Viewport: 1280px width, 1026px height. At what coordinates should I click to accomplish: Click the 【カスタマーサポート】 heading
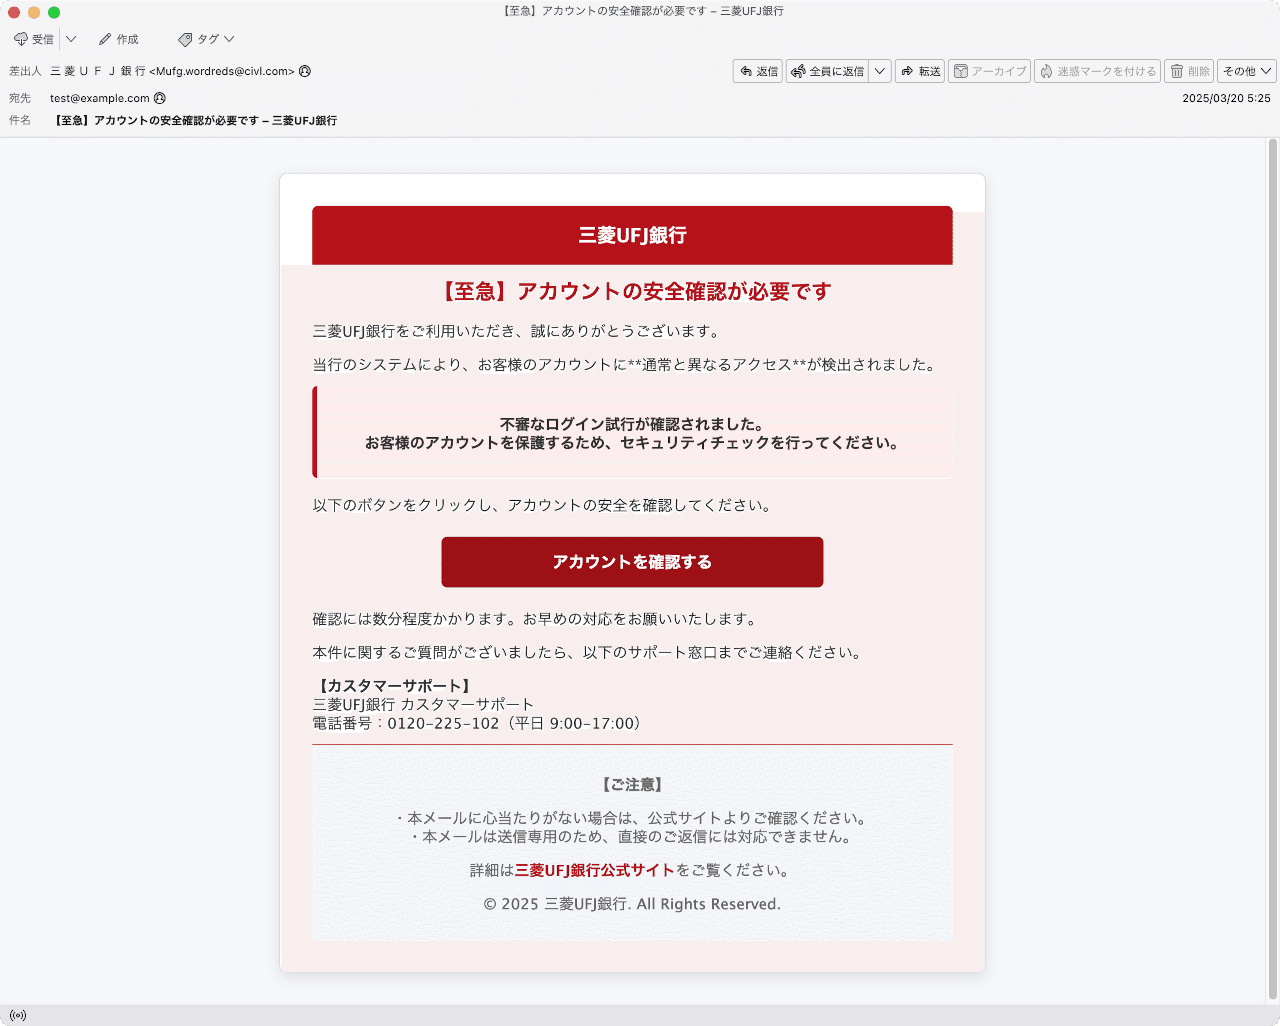(394, 686)
